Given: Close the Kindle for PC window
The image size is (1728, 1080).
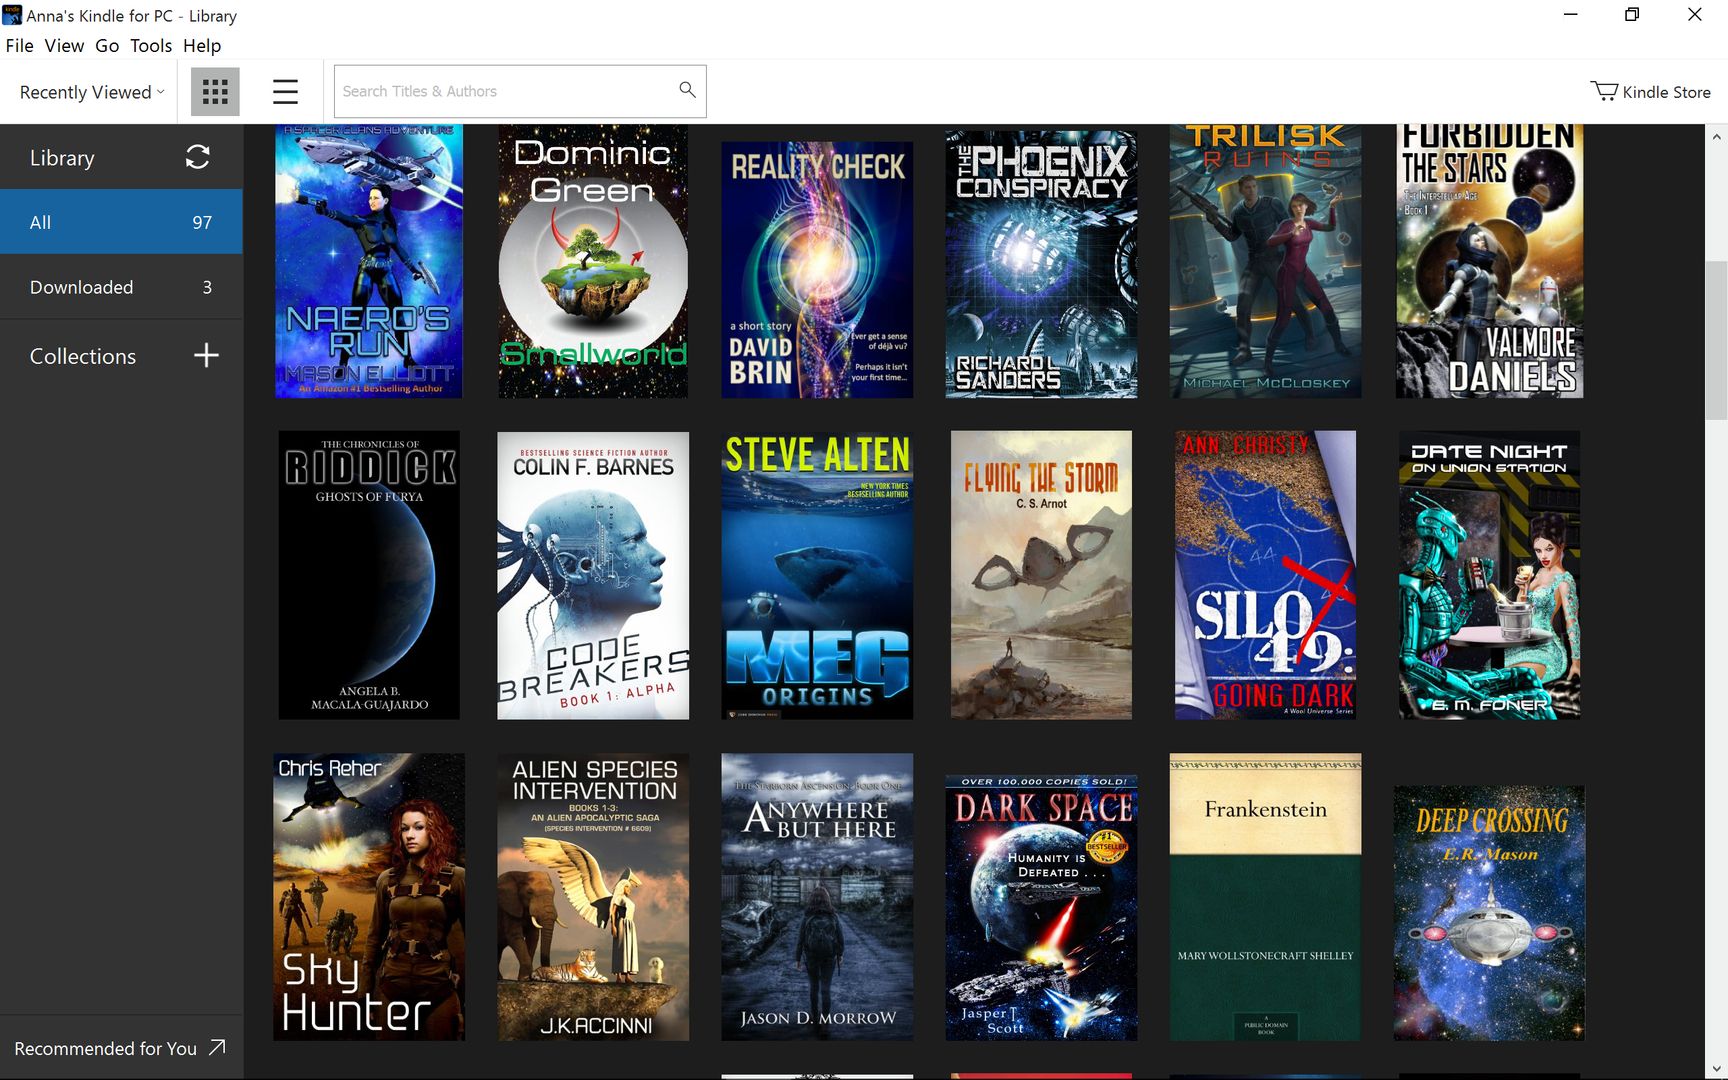Looking at the screenshot, I should tap(1695, 15).
